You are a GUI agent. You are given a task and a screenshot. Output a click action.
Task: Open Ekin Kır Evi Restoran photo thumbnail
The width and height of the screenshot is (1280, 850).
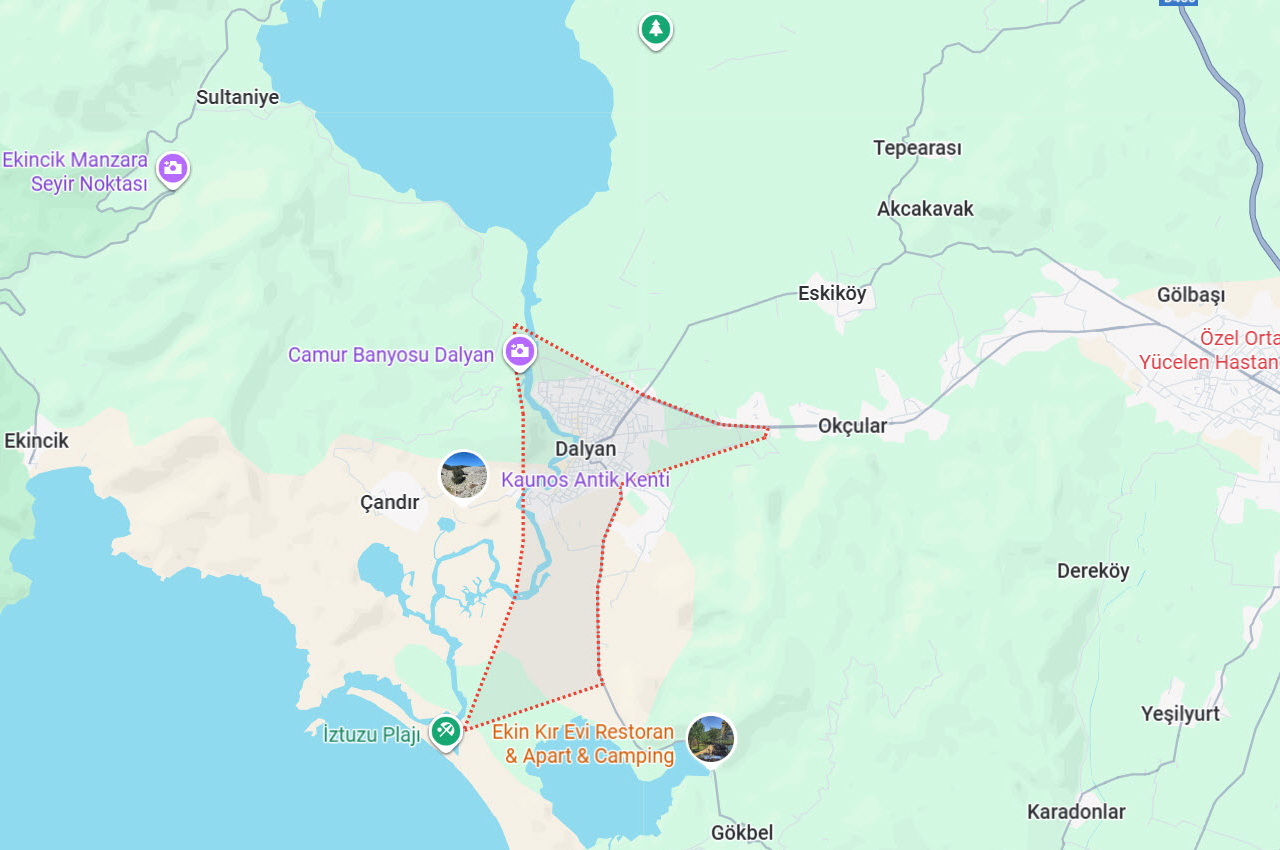[x=711, y=739]
